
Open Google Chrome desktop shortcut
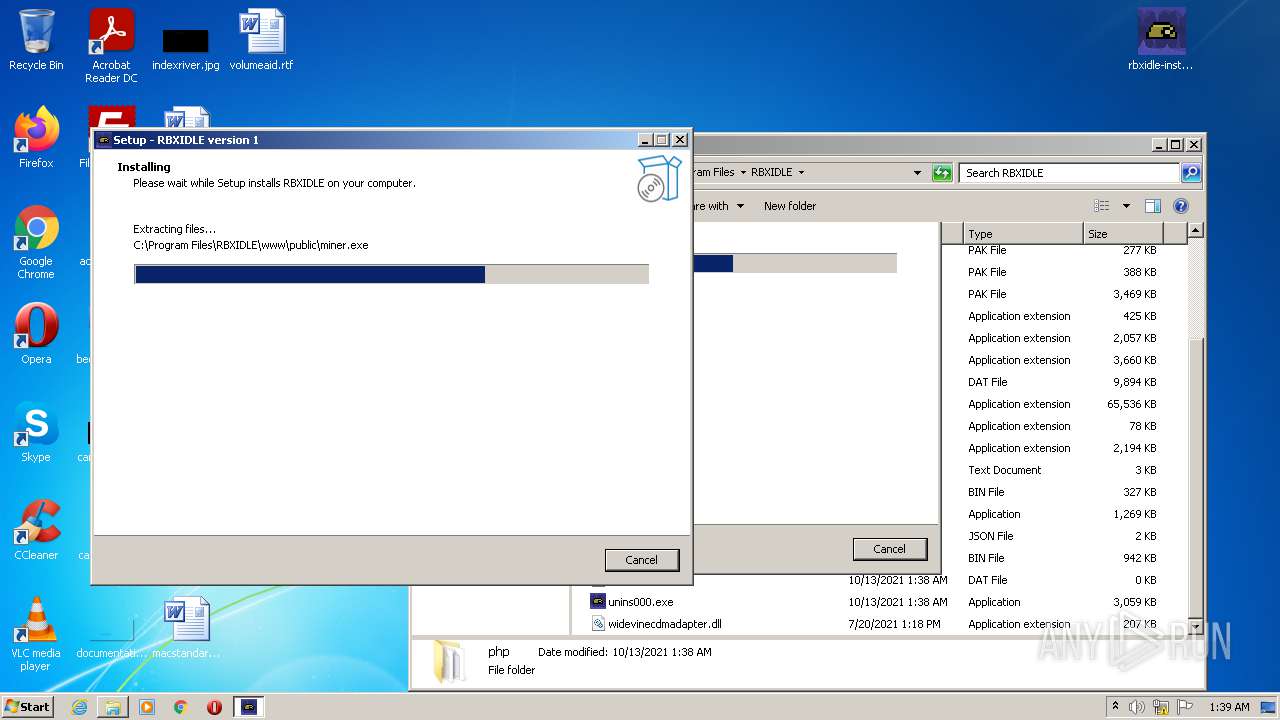click(36, 243)
